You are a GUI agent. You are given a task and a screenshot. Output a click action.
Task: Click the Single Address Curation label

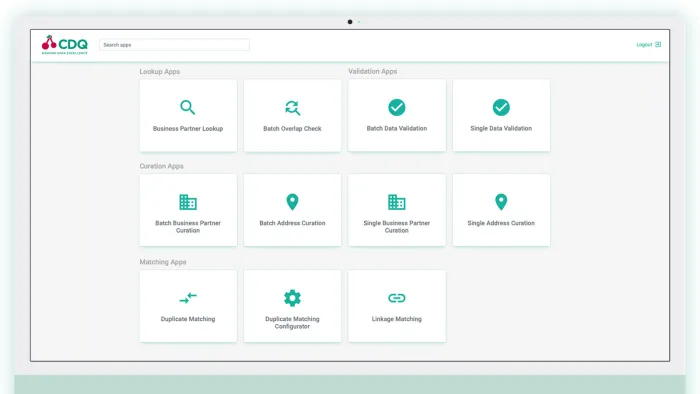click(x=501, y=223)
